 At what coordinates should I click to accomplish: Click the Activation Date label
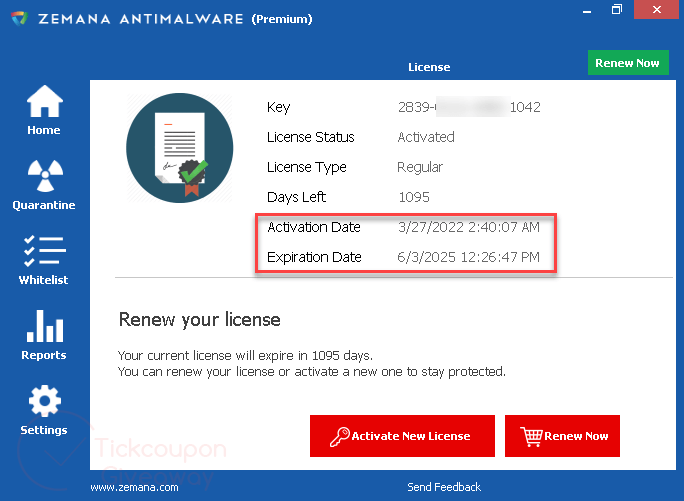314,227
